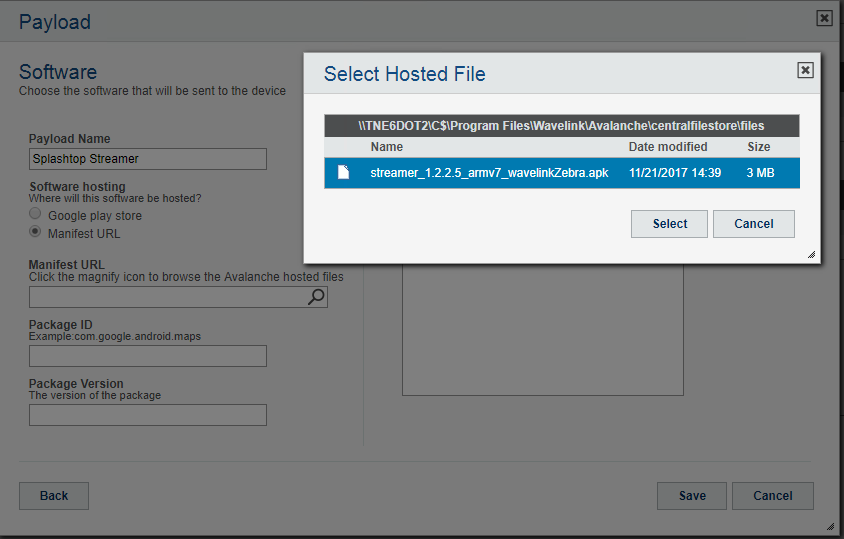Viewport: 844px width, 539px height.
Task: Focus the Payload Name text field
Action: tap(148, 159)
